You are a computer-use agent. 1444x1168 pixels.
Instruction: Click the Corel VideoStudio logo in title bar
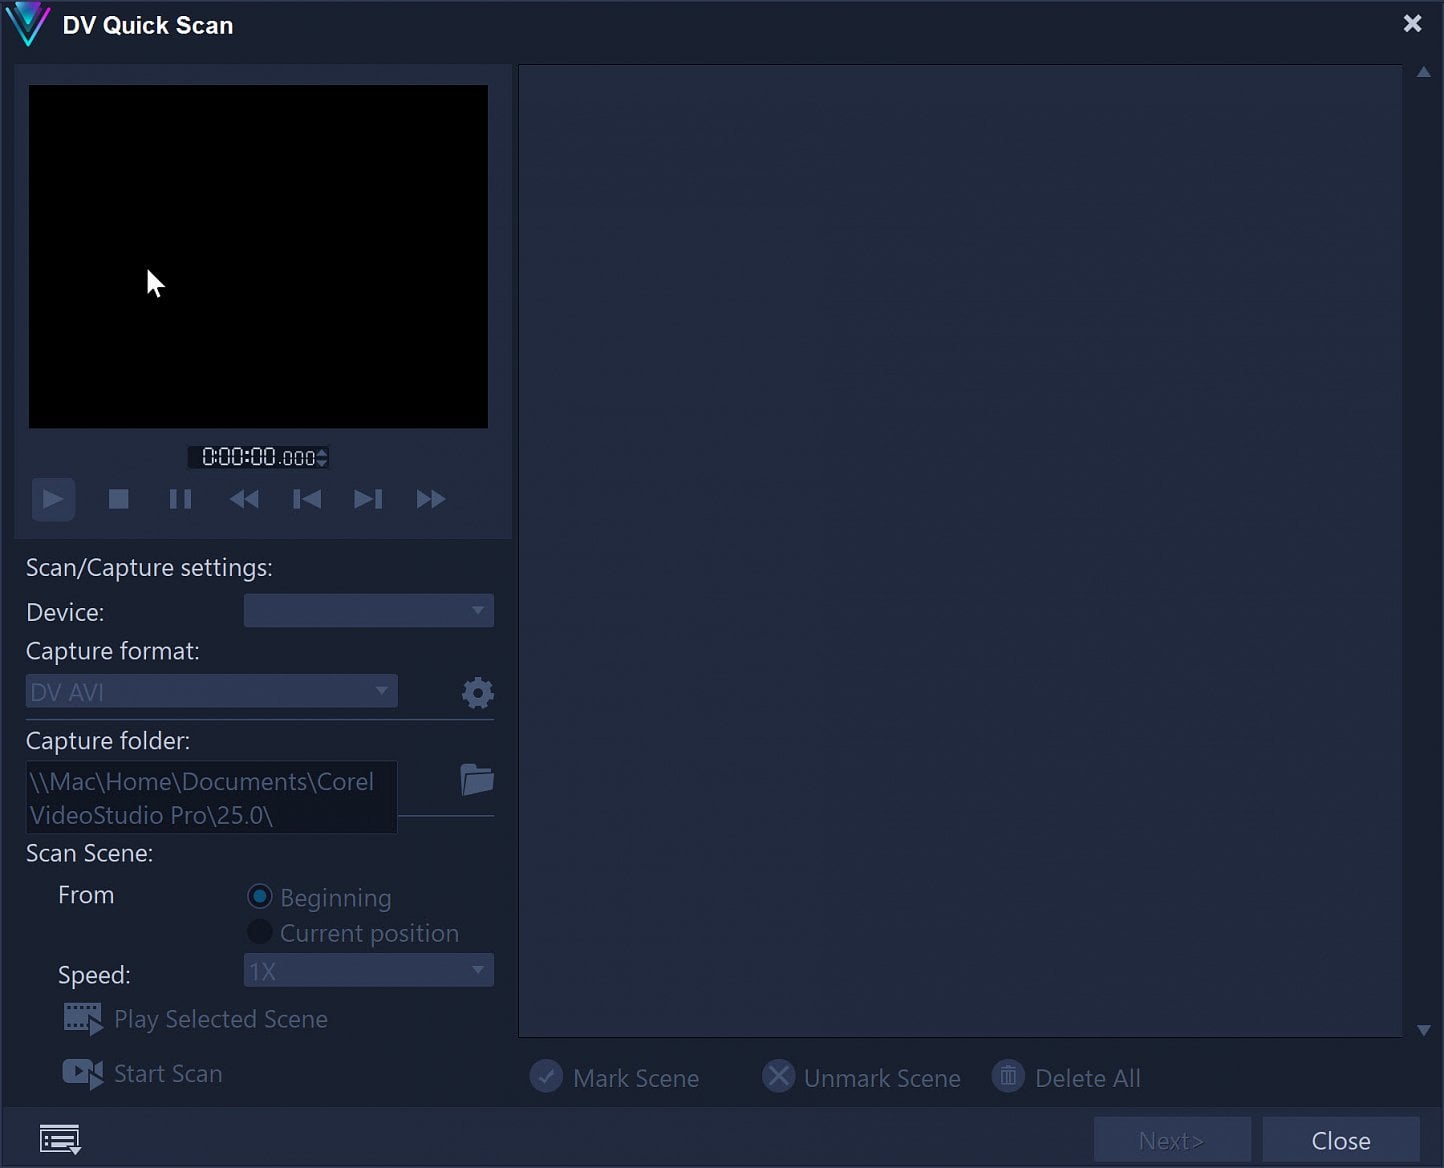click(x=27, y=25)
